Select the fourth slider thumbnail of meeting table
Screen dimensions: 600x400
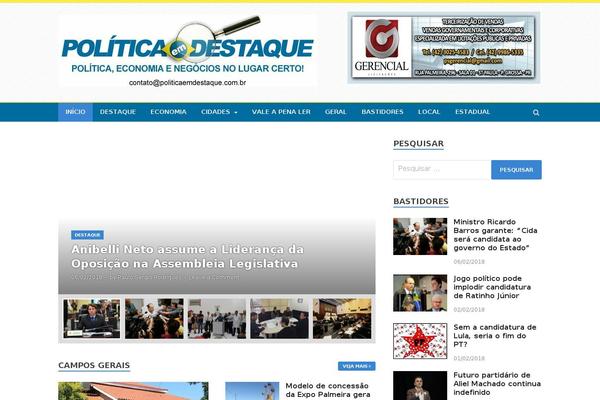click(279, 318)
